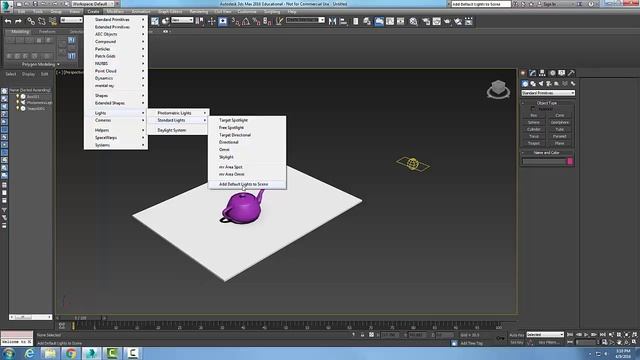Viewport: 640px width, 360px height.
Task: Open the Motion command panel tab
Action: [552, 73]
